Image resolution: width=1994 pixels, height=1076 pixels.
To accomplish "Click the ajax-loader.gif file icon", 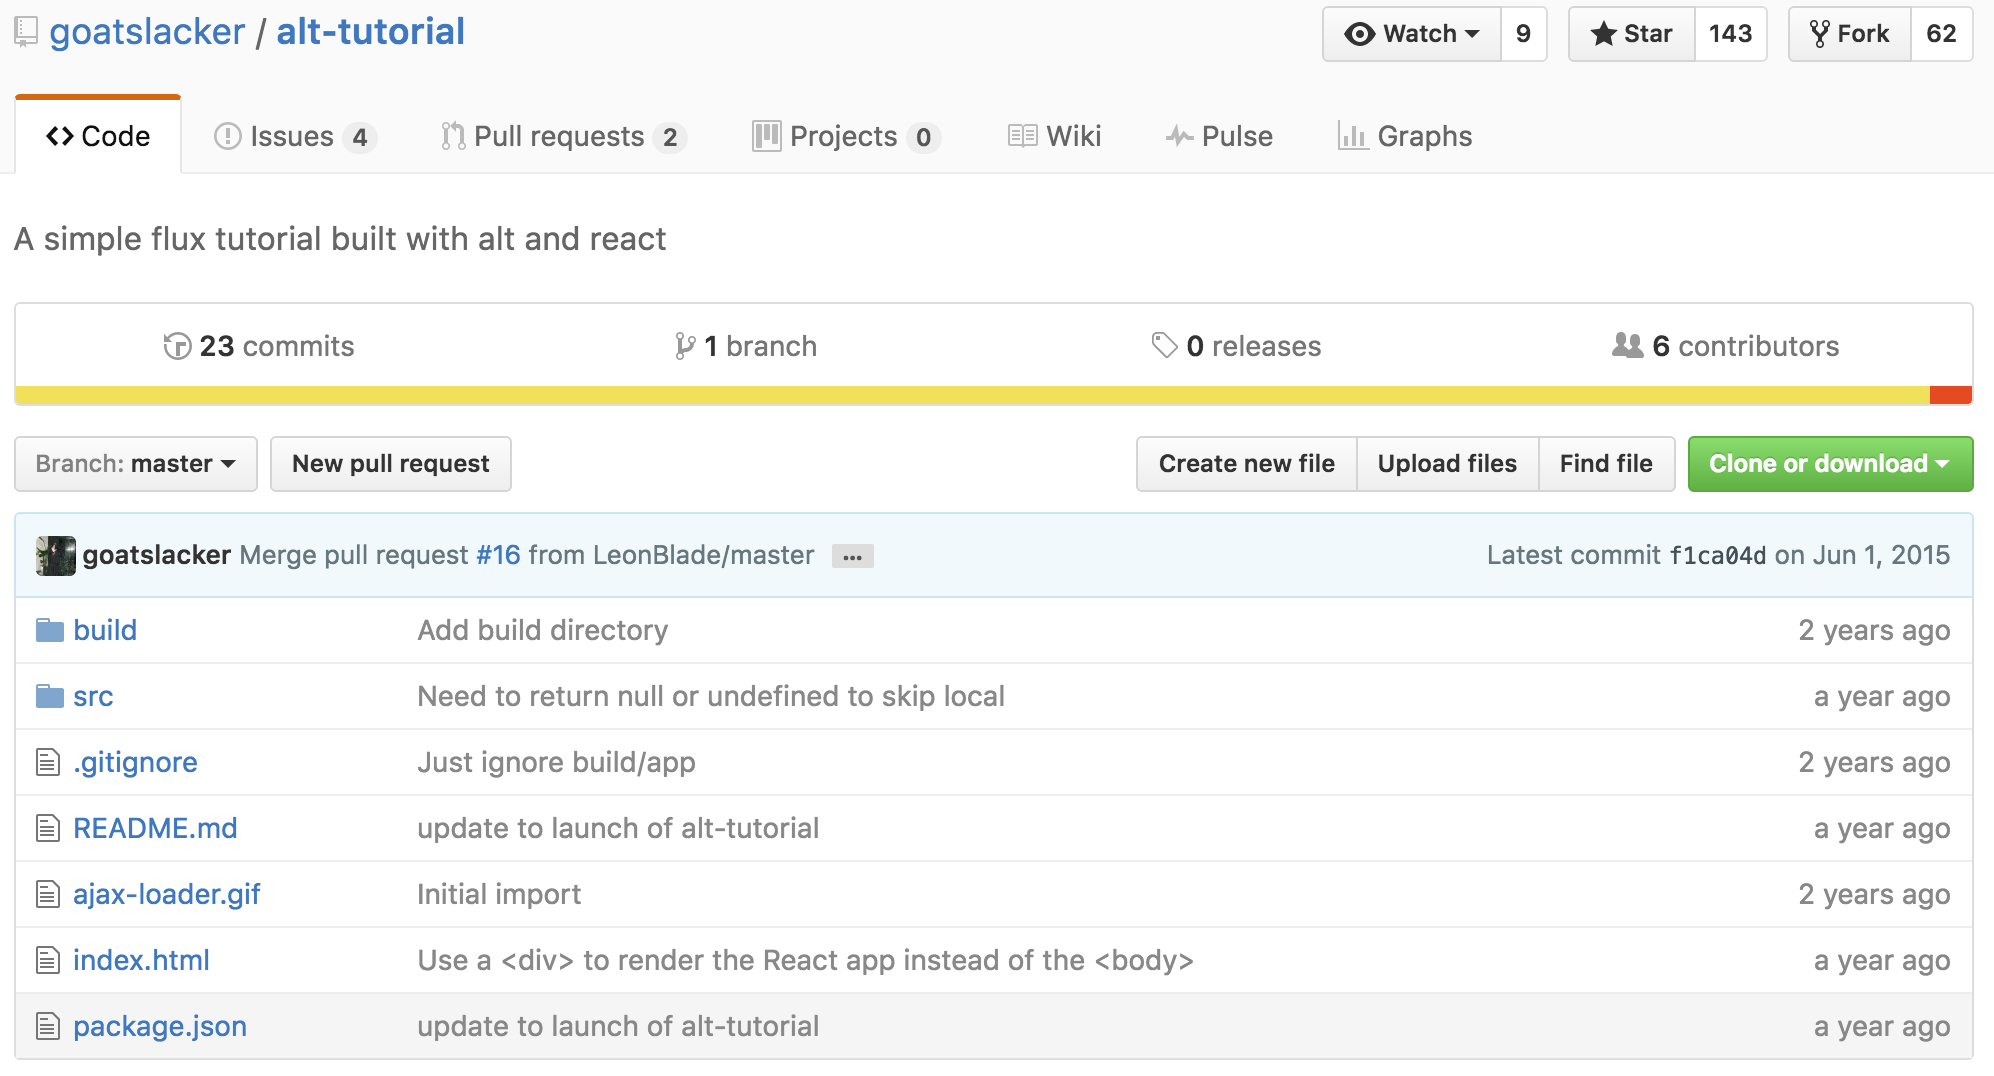I will point(48,894).
